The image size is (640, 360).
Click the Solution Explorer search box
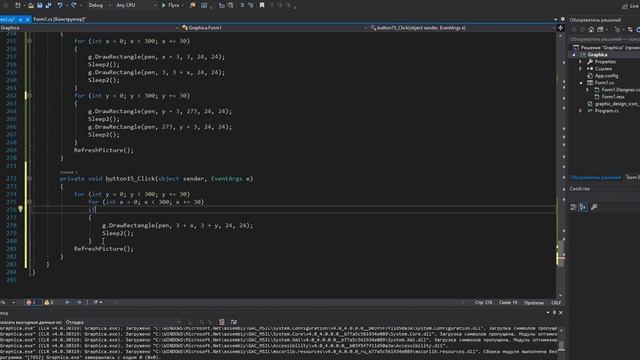(604, 39)
